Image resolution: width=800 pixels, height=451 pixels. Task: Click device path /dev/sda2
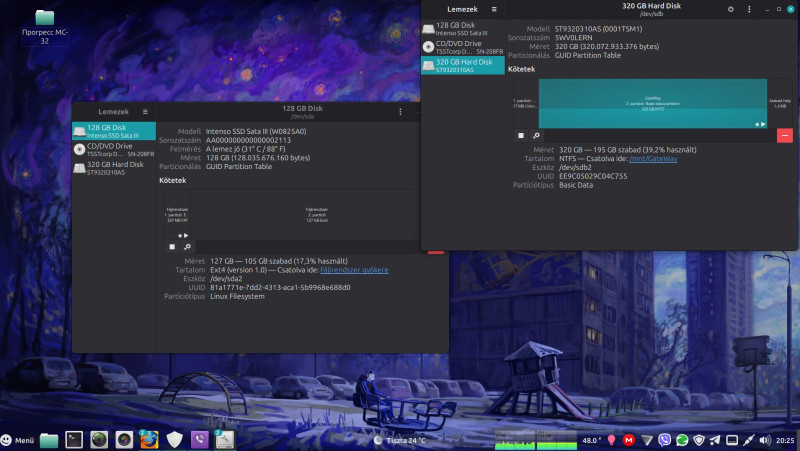pyautogui.click(x=226, y=279)
